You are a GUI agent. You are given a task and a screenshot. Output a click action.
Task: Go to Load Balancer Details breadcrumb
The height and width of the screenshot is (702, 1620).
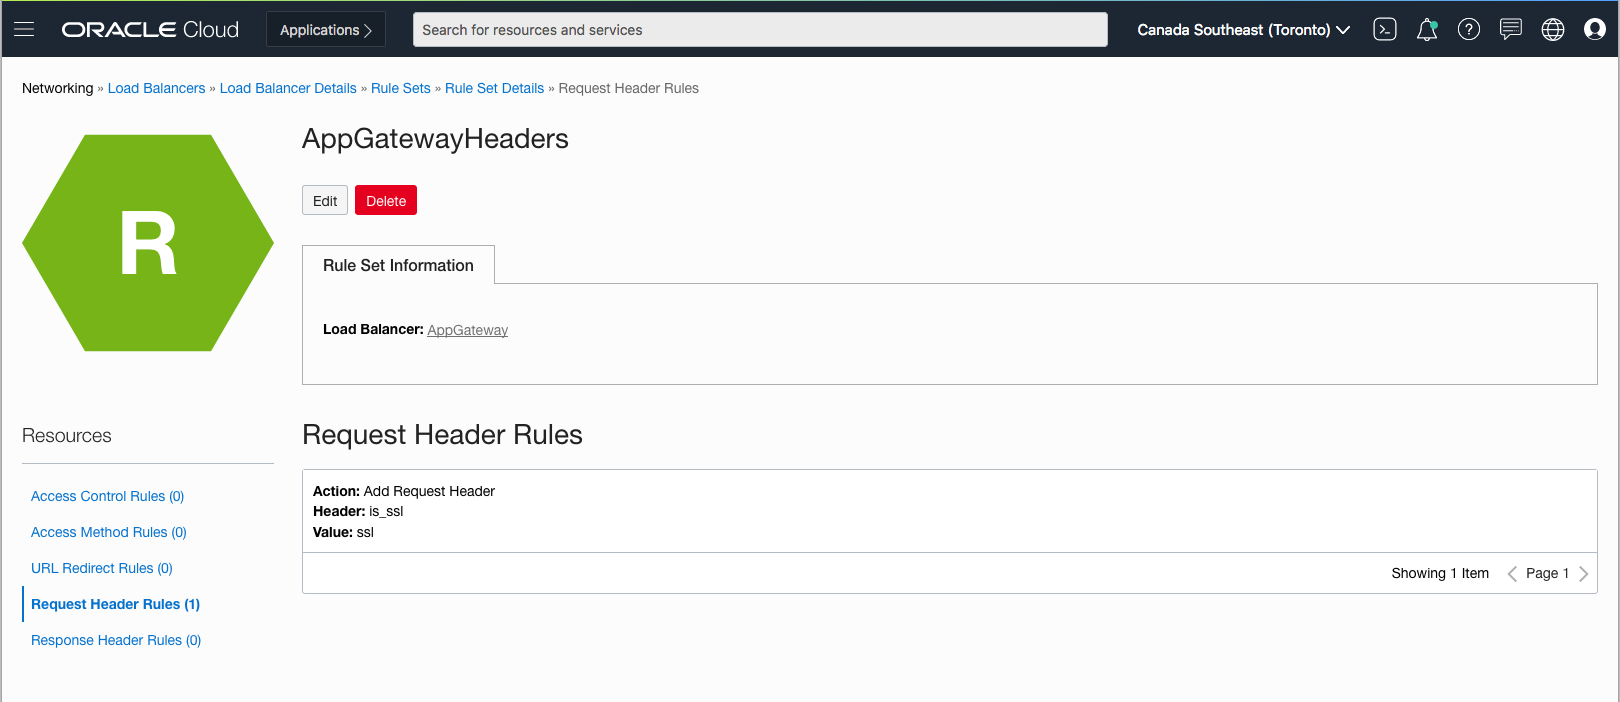(288, 88)
